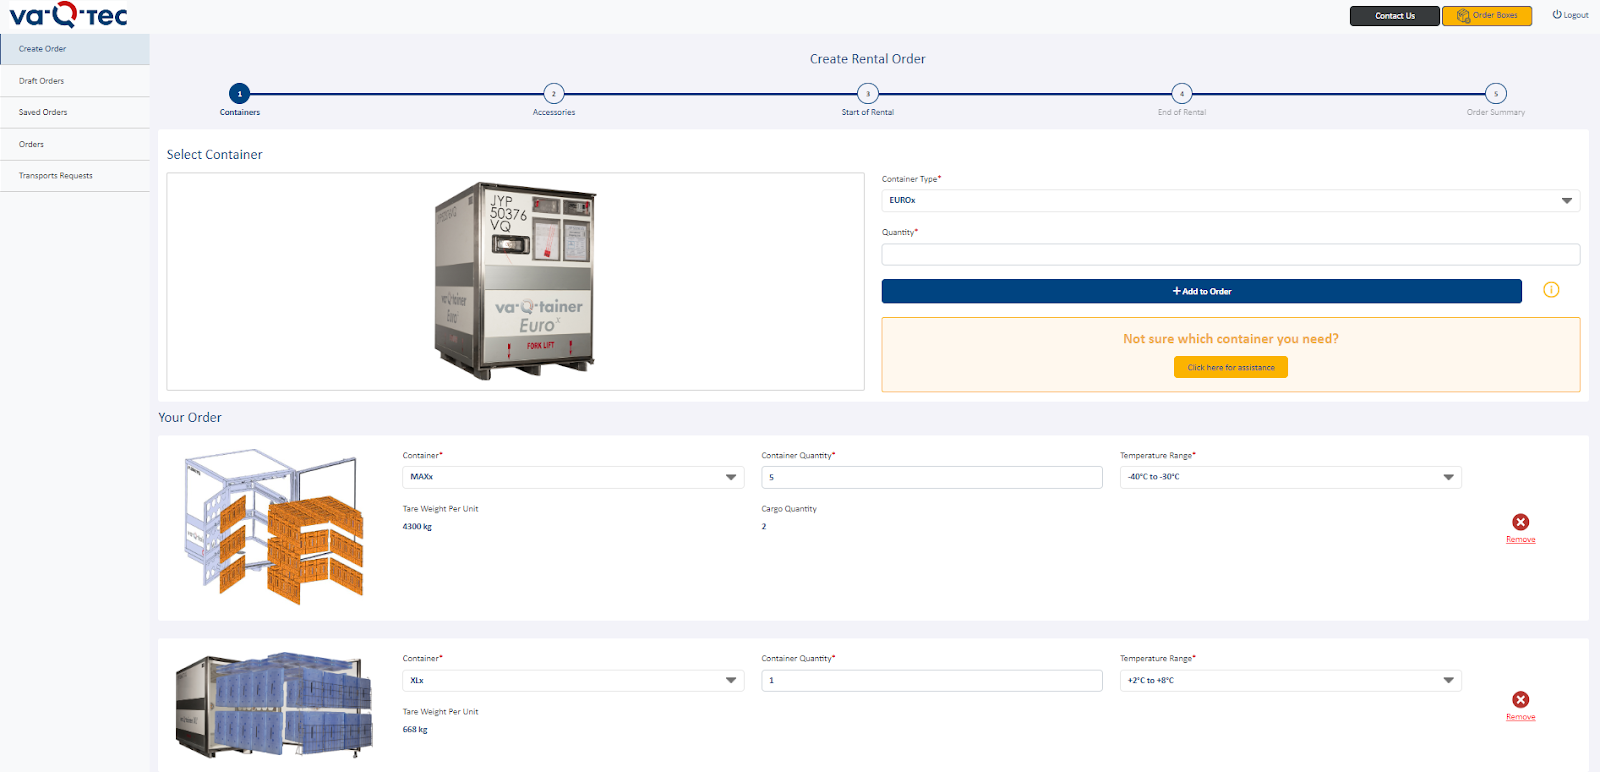
Task: Click the 'Create Rental Order' heading
Action: (867, 59)
